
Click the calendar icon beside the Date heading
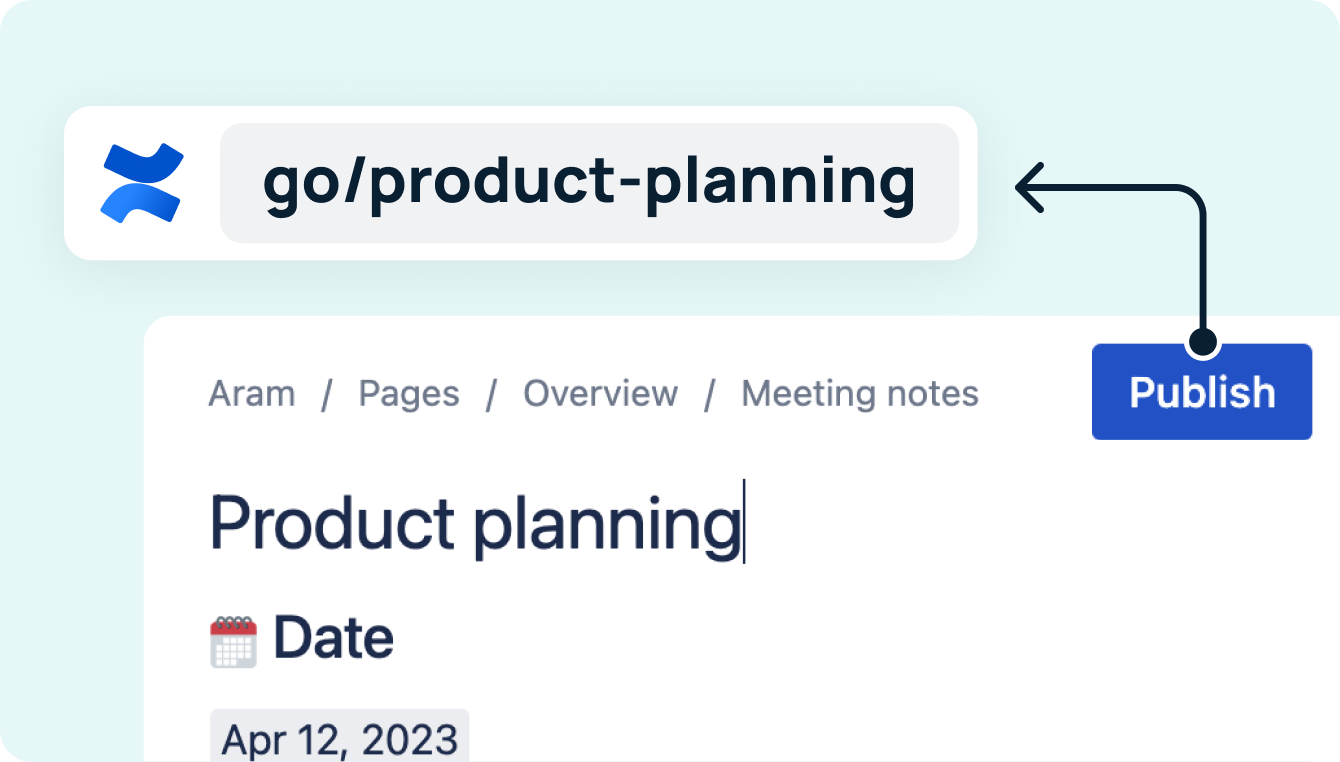click(x=232, y=637)
